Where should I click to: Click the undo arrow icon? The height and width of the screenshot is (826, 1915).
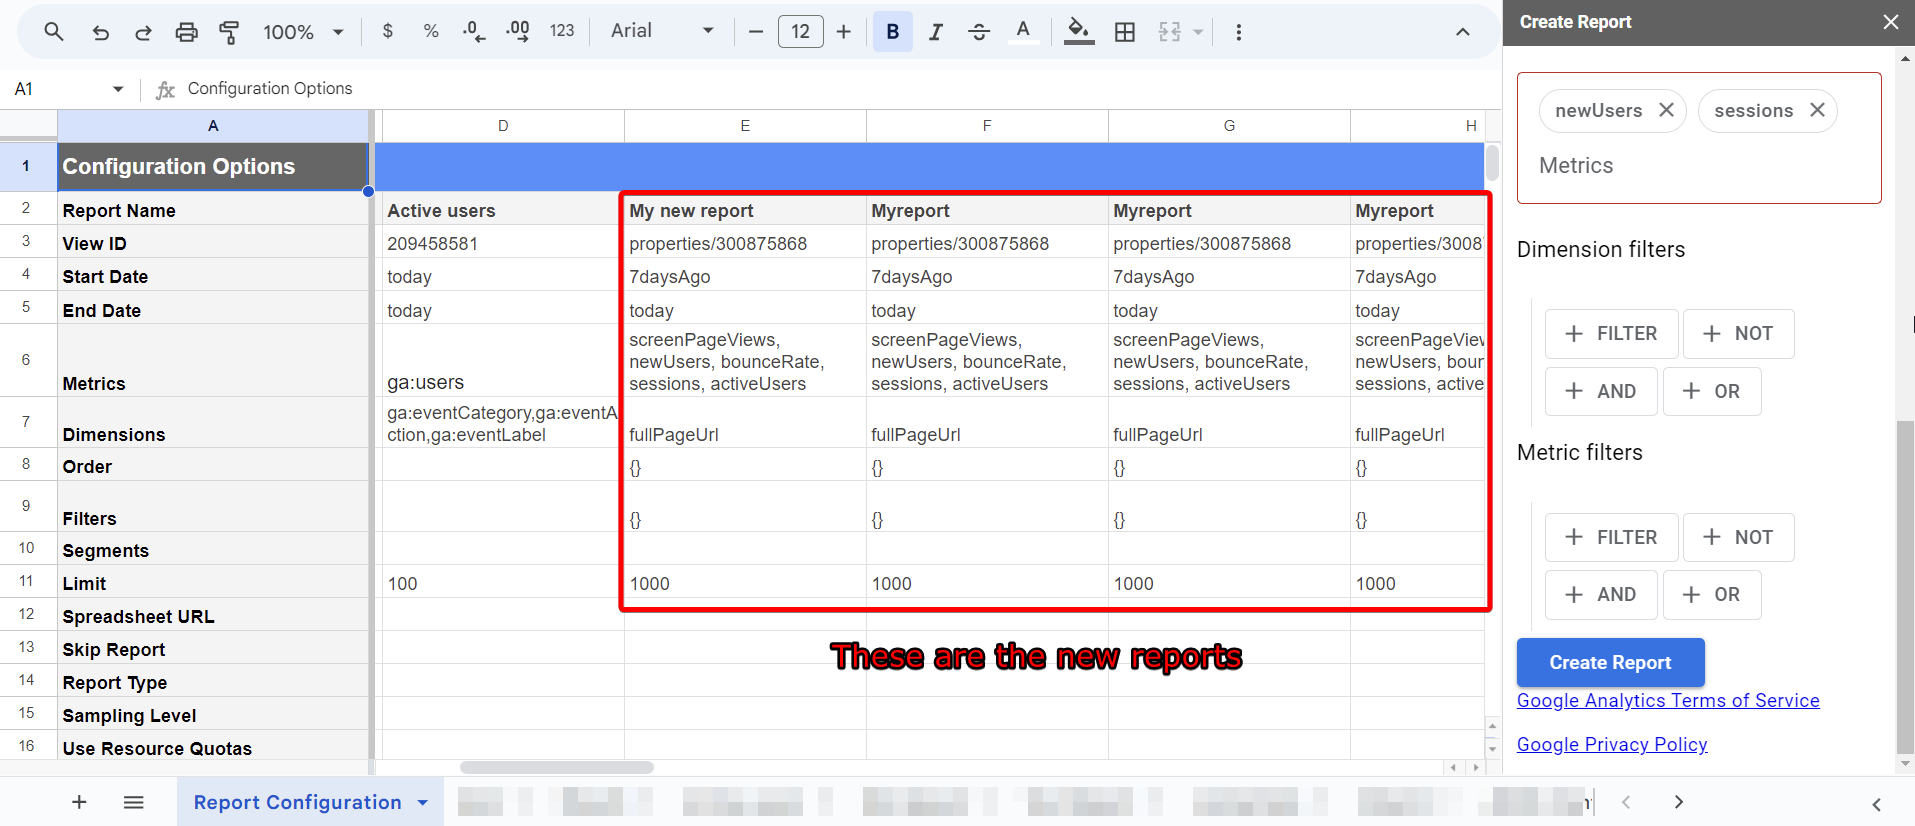pos(100,32)
